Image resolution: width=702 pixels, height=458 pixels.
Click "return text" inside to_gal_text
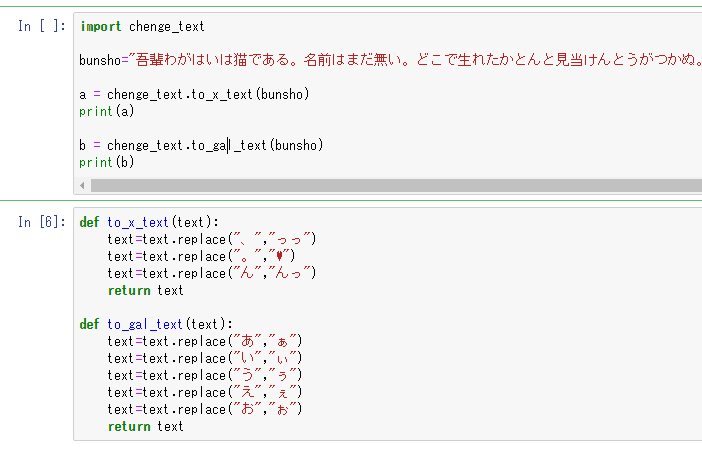point(146,426)
